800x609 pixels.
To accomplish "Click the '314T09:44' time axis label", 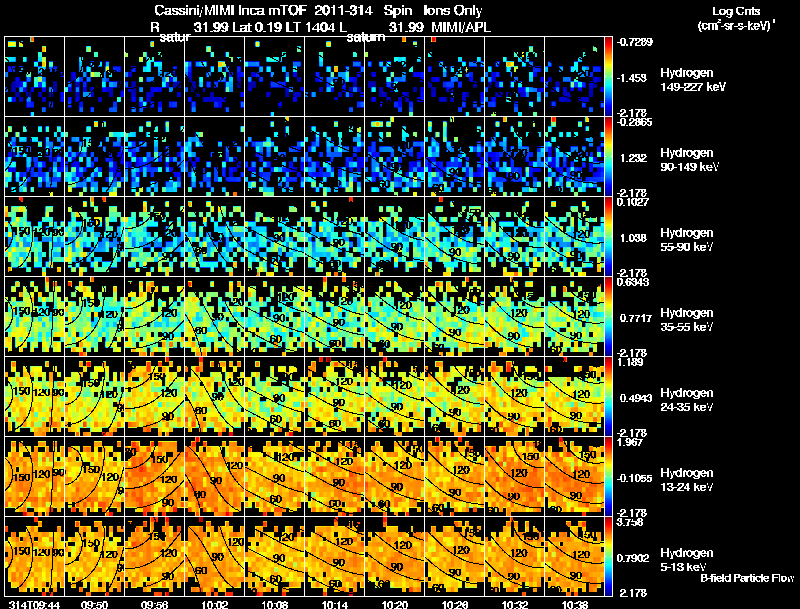I will pyautogui.click(x=35, y=604).
